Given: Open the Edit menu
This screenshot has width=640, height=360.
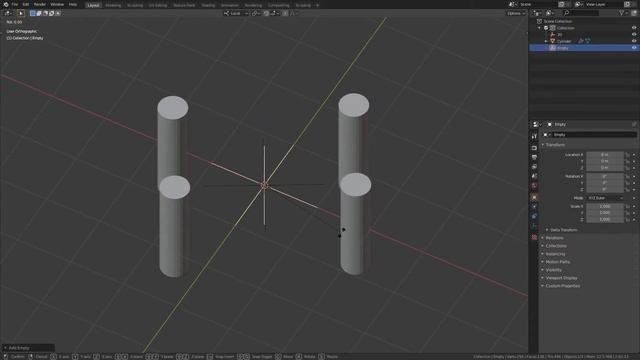Looking at the screenshot, I should pos(26,4).
